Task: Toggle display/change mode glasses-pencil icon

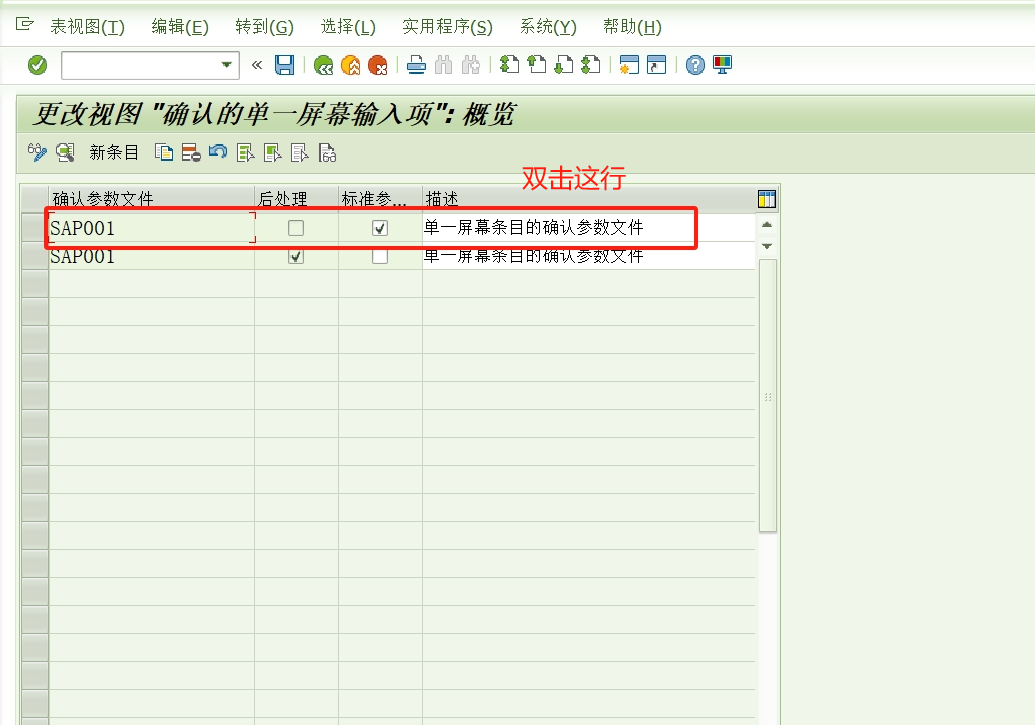Action: click(x=37, y=153)
